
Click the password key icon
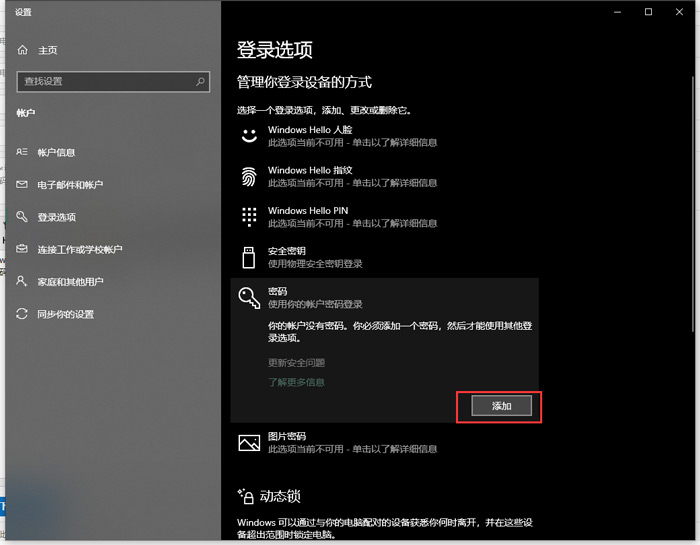pyautogui.click(x=249, y=298)
